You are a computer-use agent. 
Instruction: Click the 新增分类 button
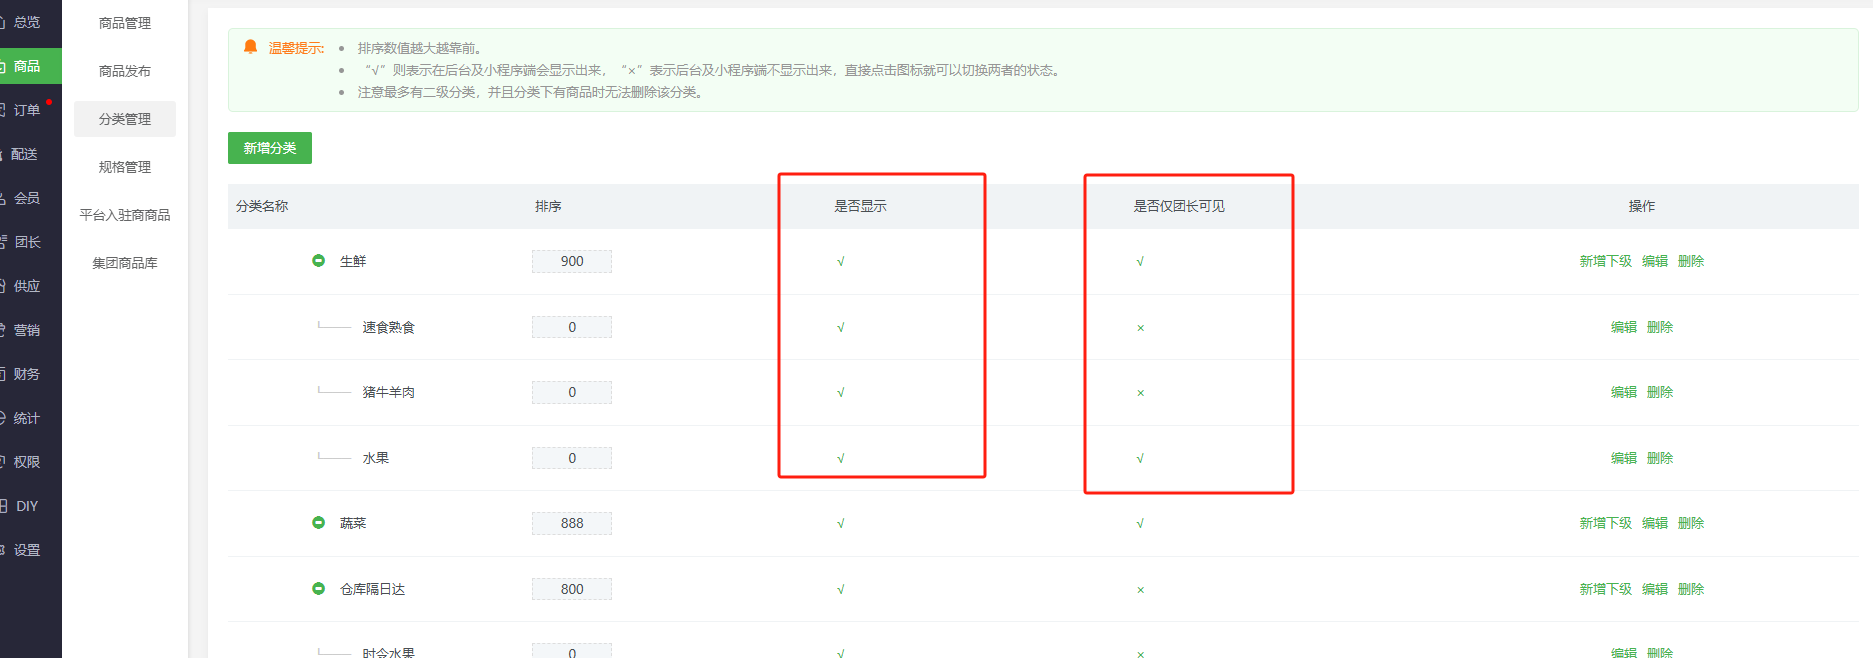coord(269,148)
